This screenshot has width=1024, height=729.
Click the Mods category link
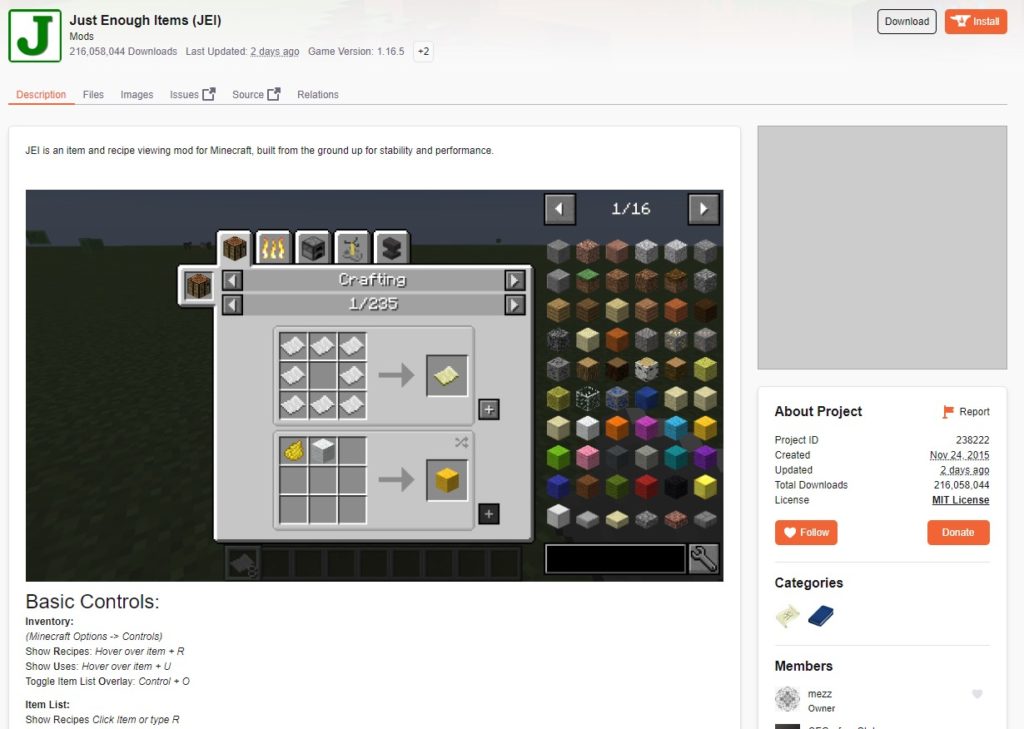(x=82, y=37)
